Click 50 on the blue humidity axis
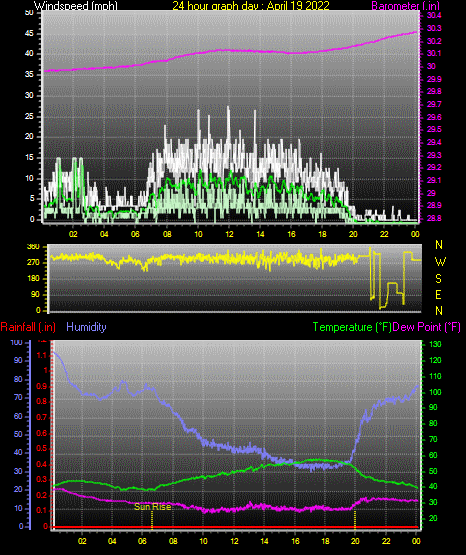 point(18,434)
